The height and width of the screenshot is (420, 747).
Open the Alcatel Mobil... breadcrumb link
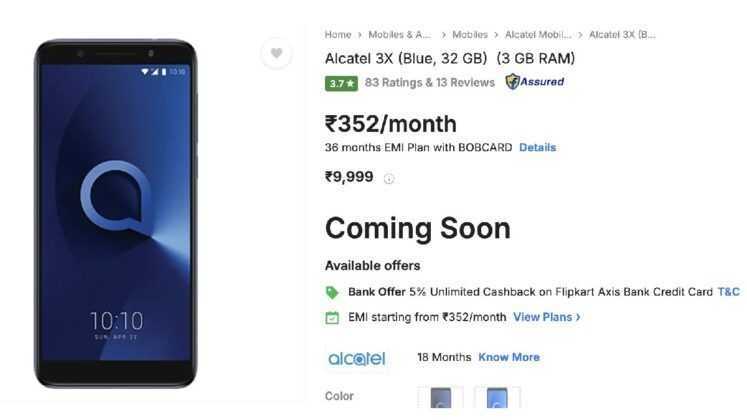(538, 35)
